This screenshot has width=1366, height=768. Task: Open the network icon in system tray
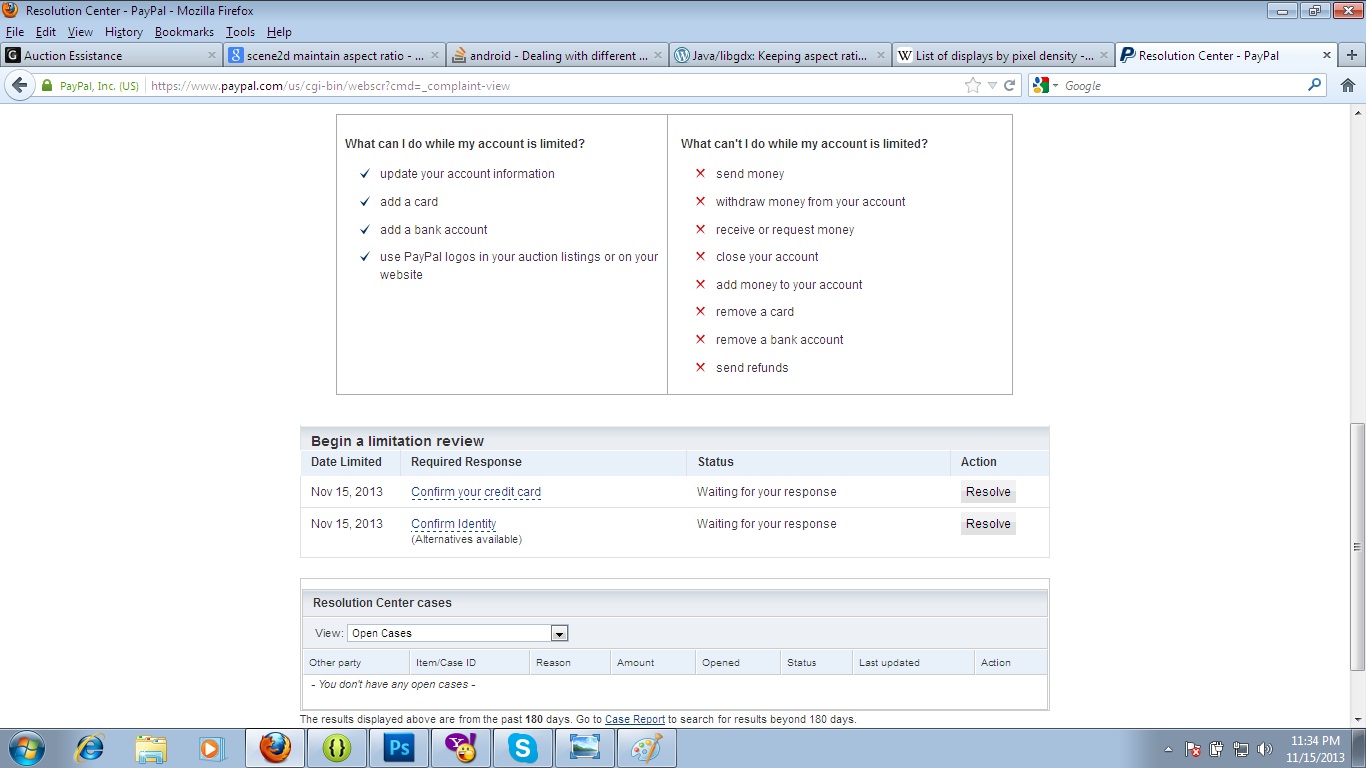click(x=1241, y=749)
